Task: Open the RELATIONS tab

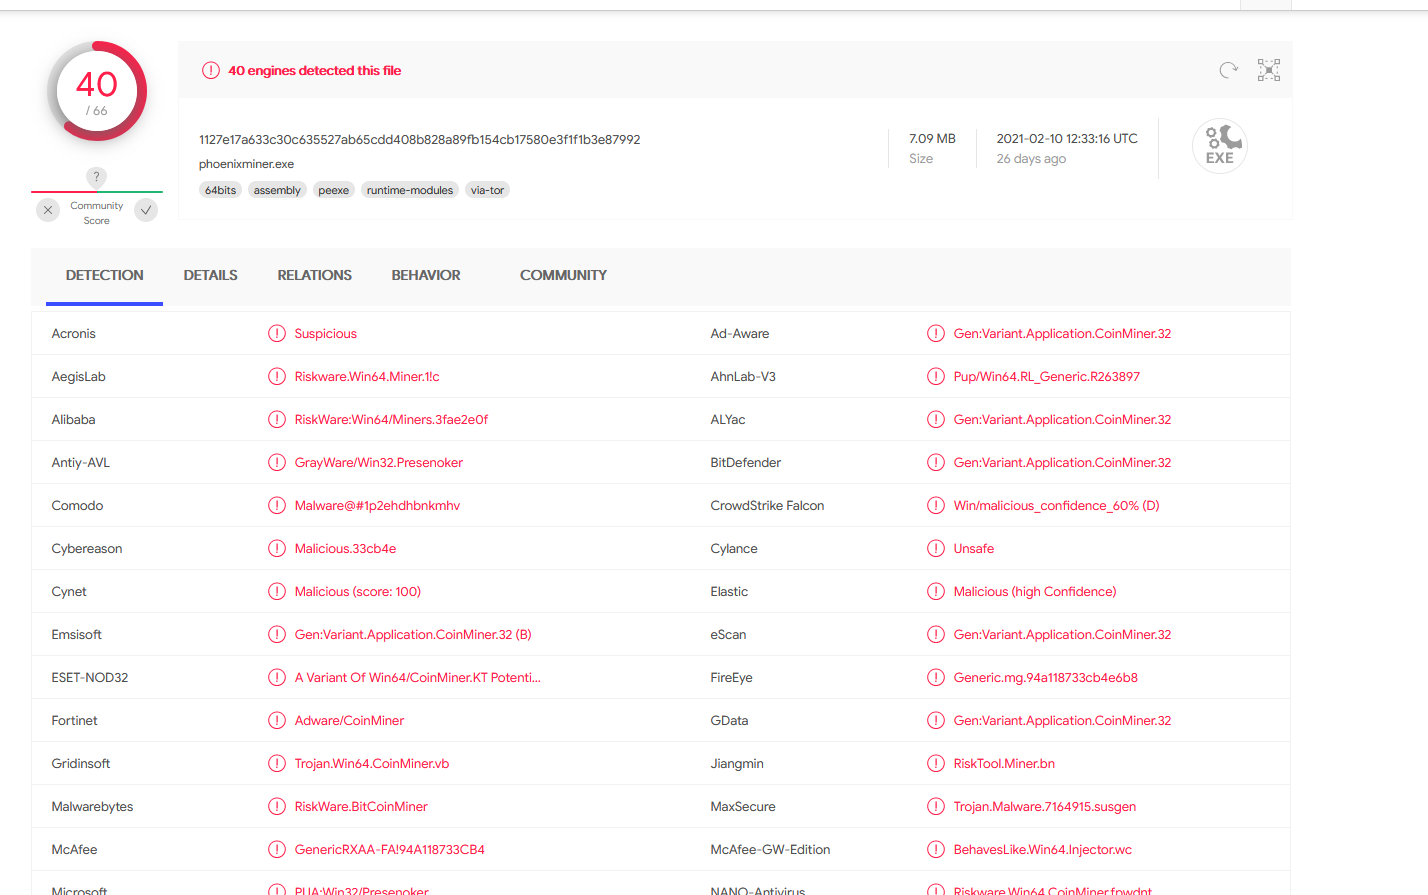Action: (315, 275)
